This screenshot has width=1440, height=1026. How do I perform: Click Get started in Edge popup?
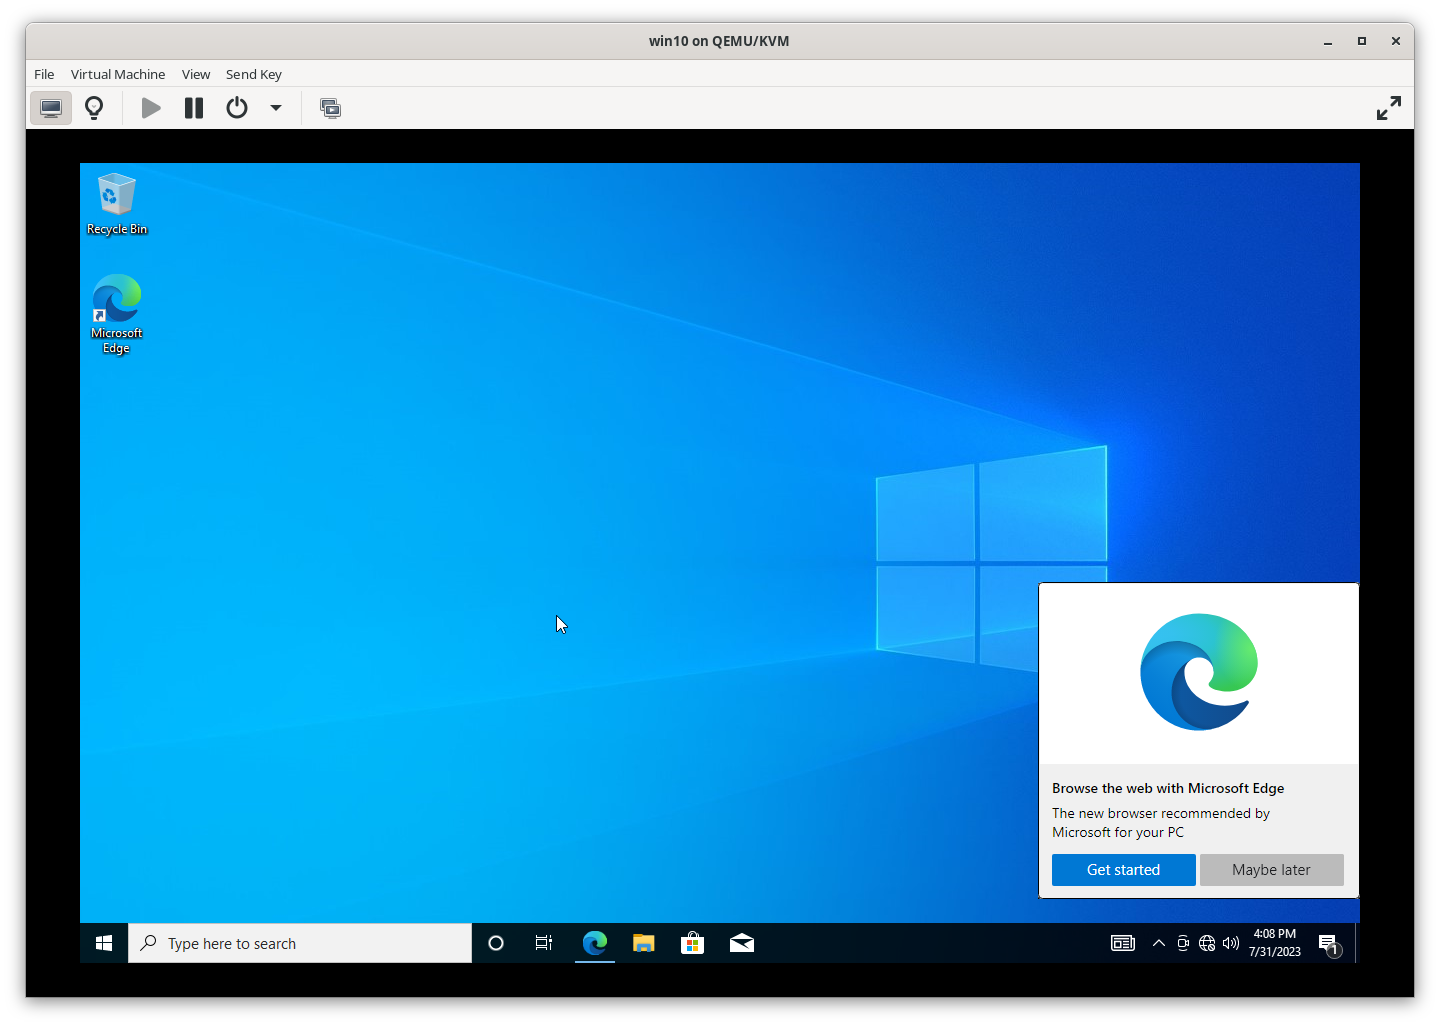pyautogui.click(x=1123, y=870)
